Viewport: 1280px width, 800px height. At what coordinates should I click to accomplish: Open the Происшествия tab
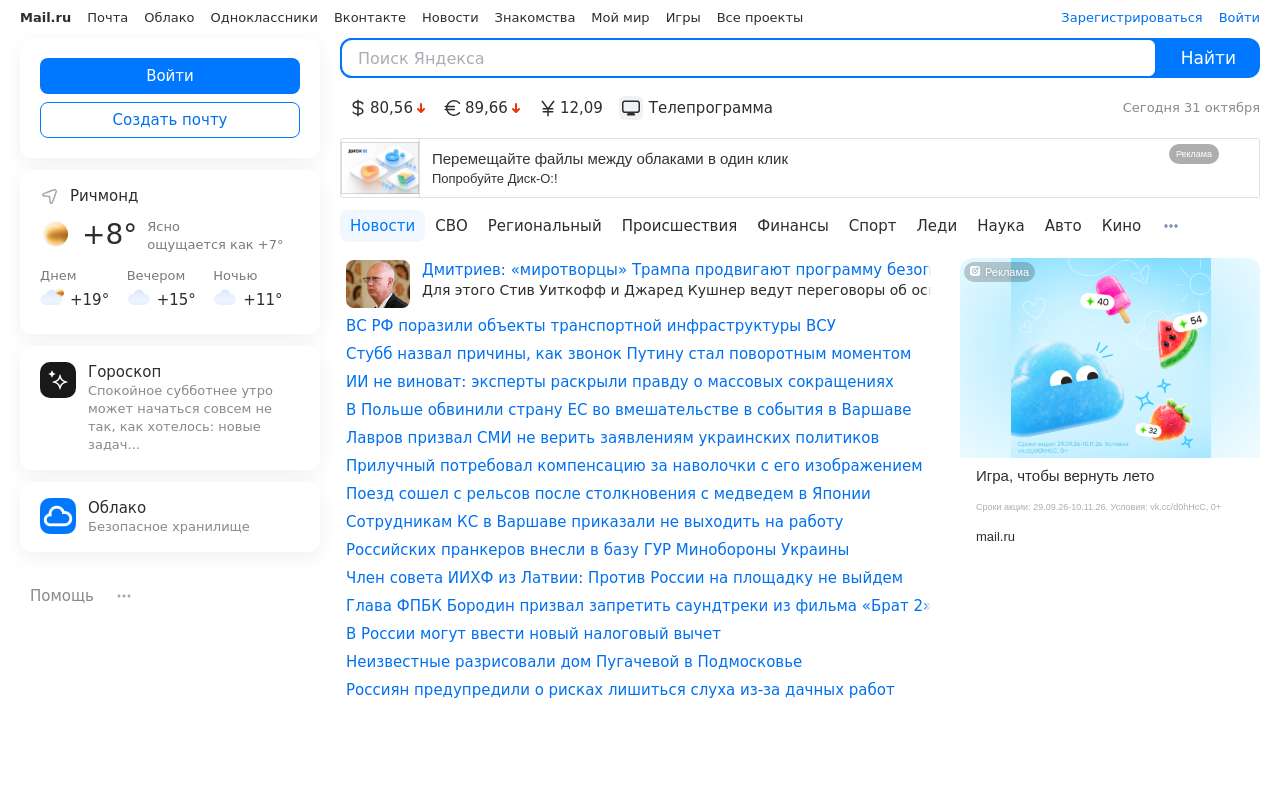coord(680,226)
